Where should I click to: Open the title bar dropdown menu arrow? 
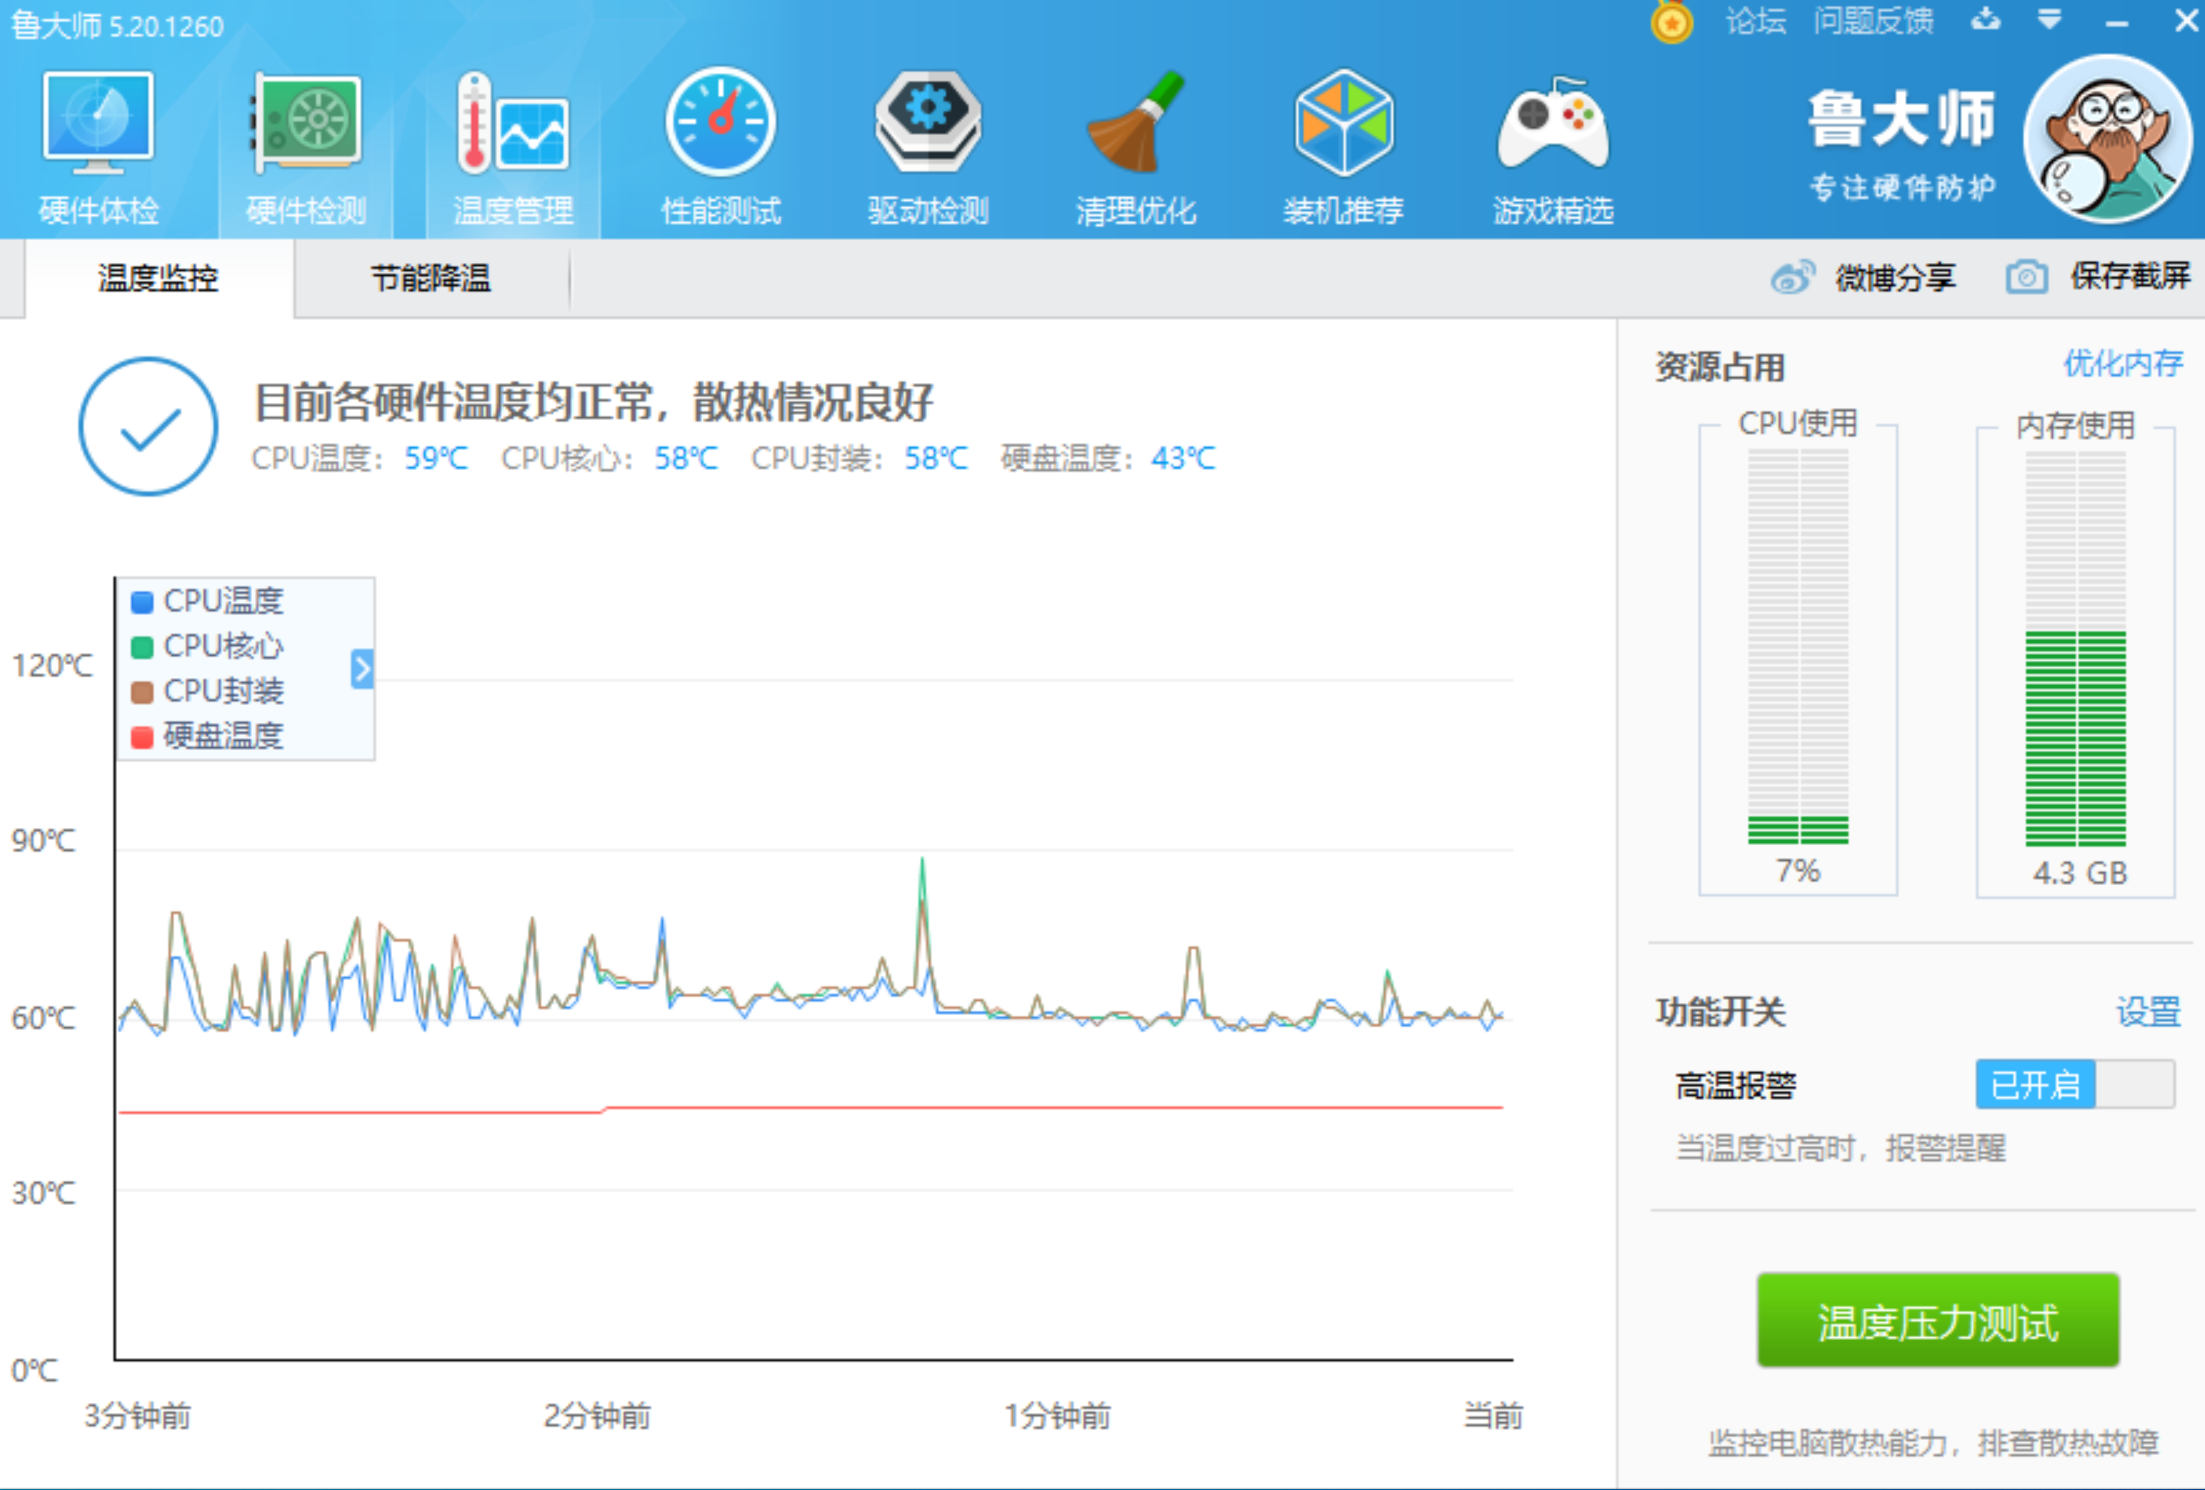click(x=2049, y=20)
